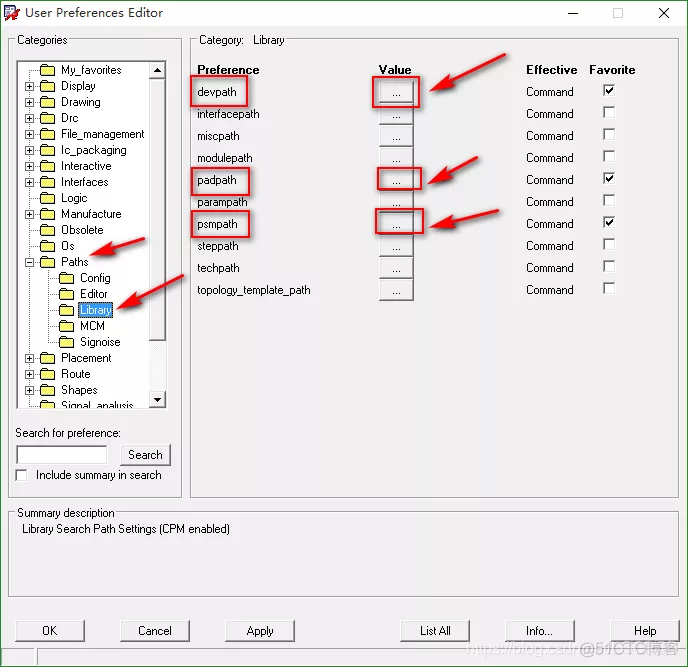Click the Interactive folder icon
The image size is (688, 667).
pyautogui.click(x=47, y=166)
